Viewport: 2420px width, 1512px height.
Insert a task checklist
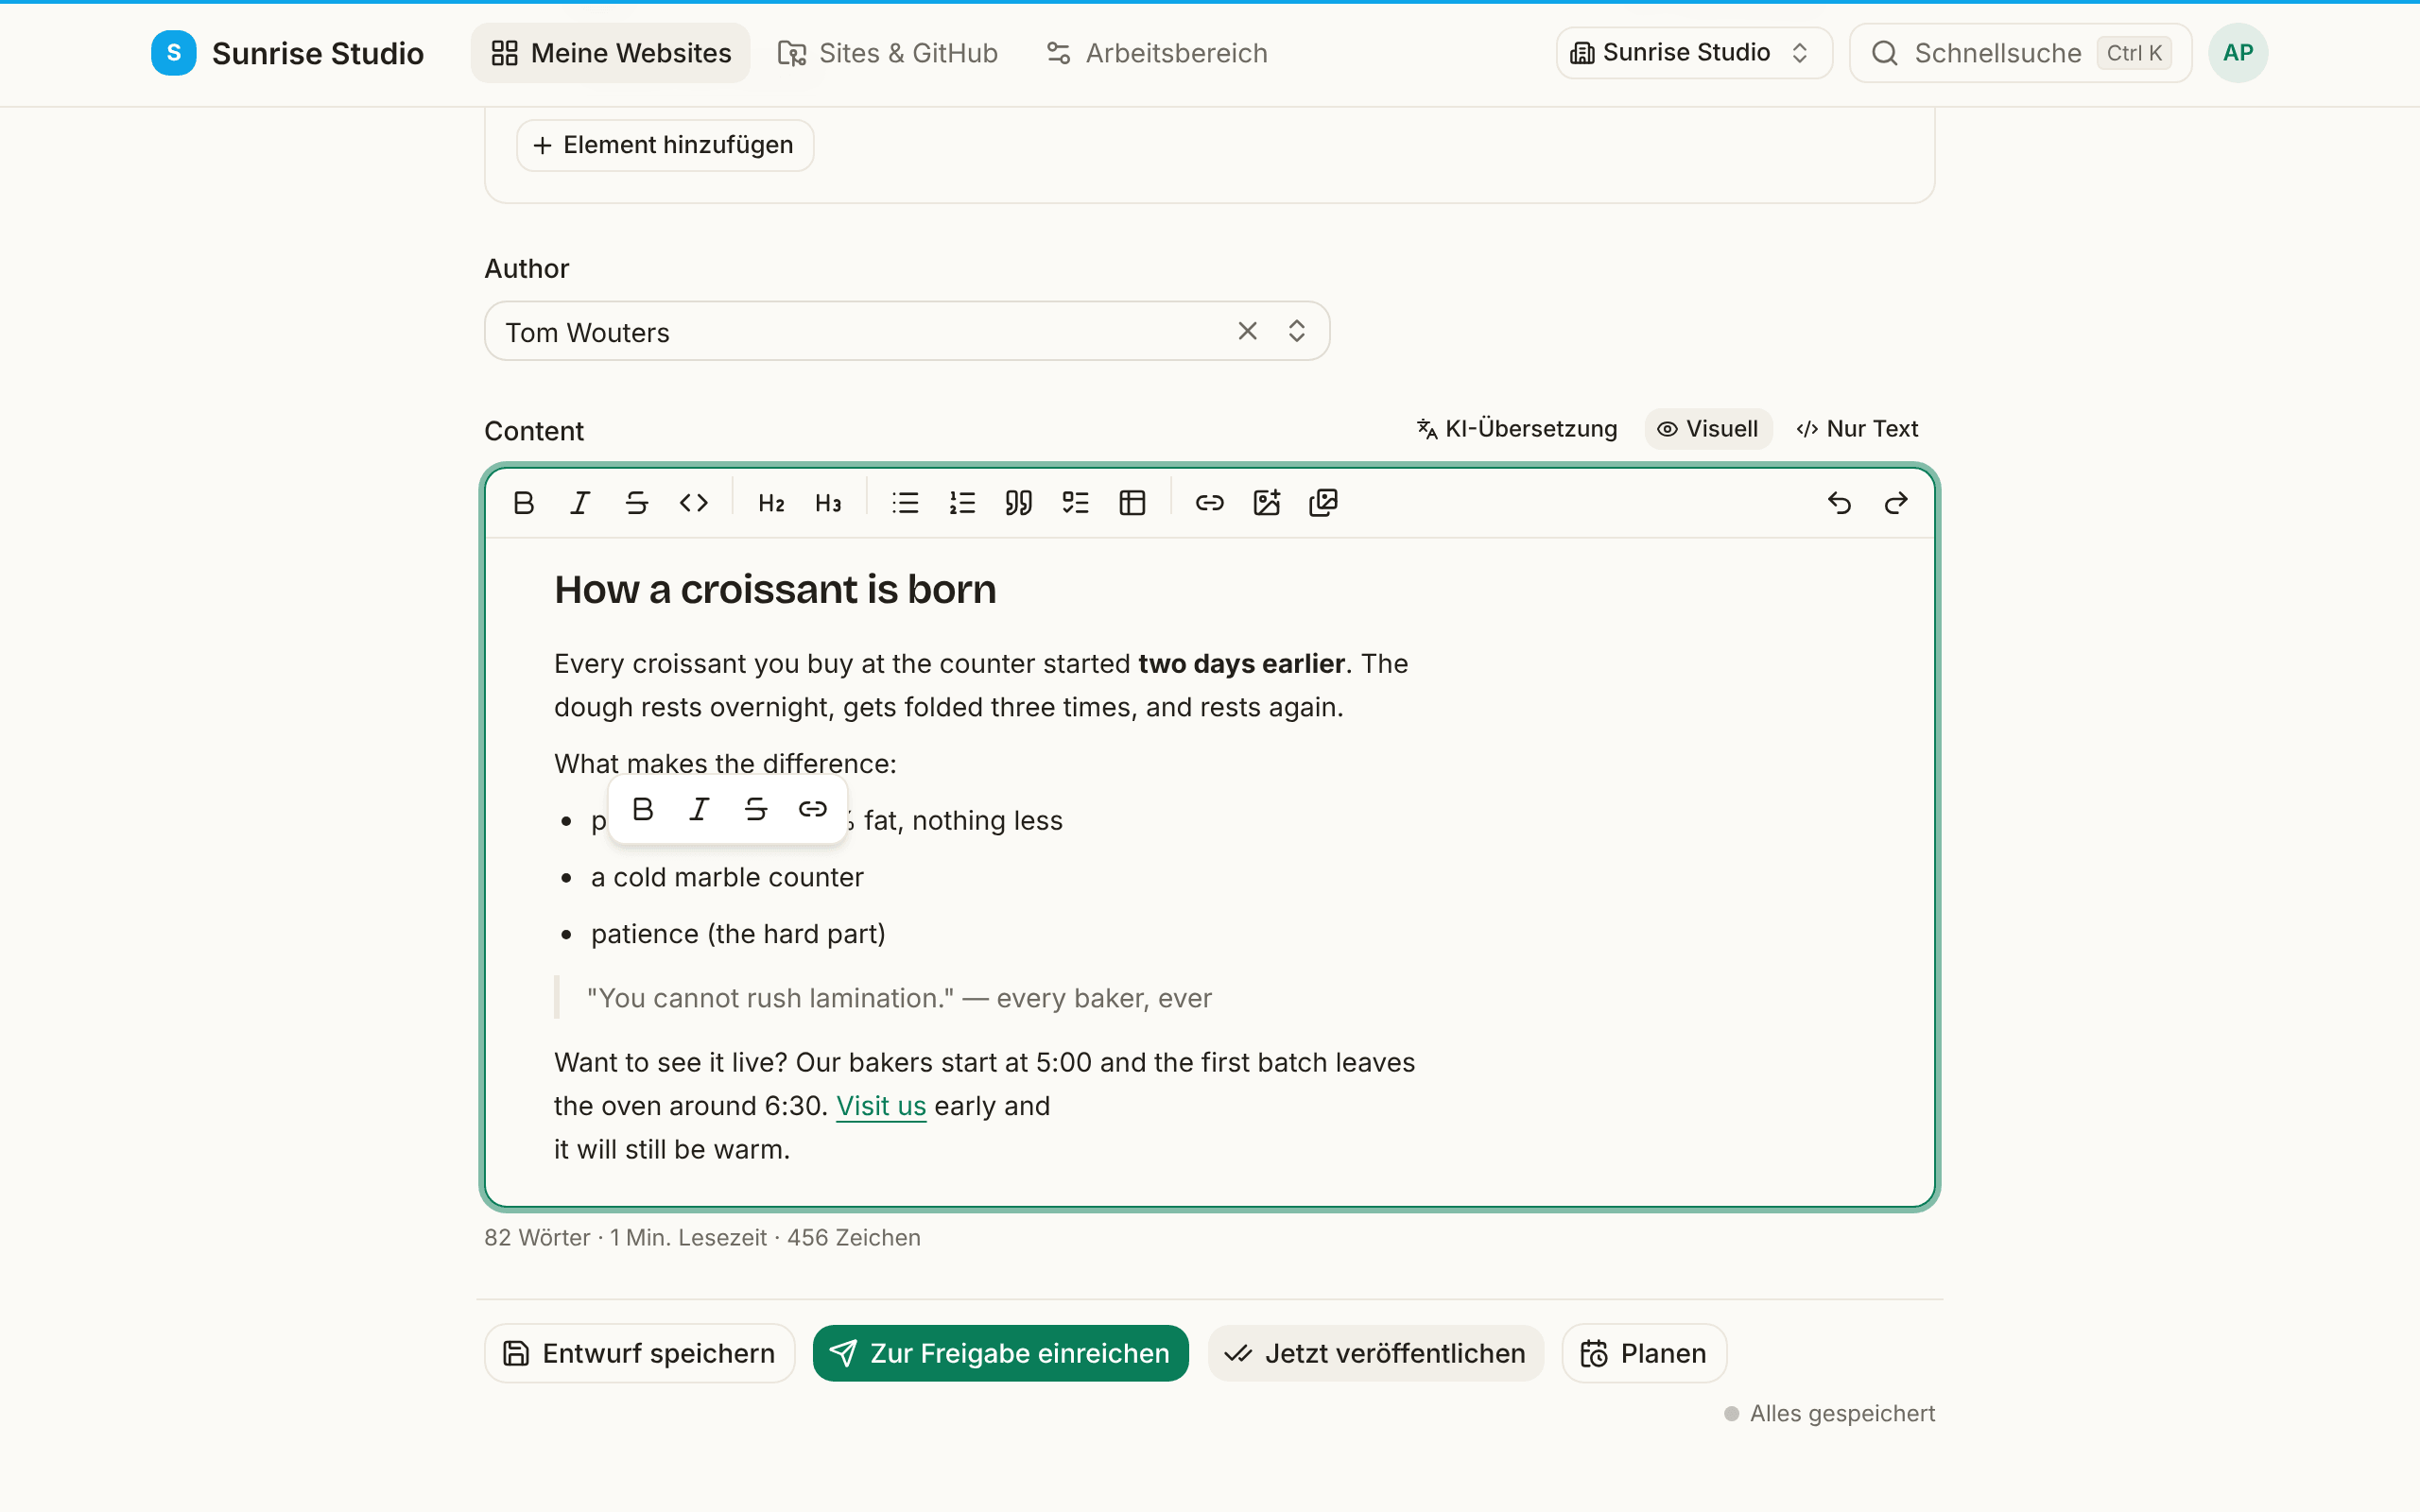pos(1076,503)
